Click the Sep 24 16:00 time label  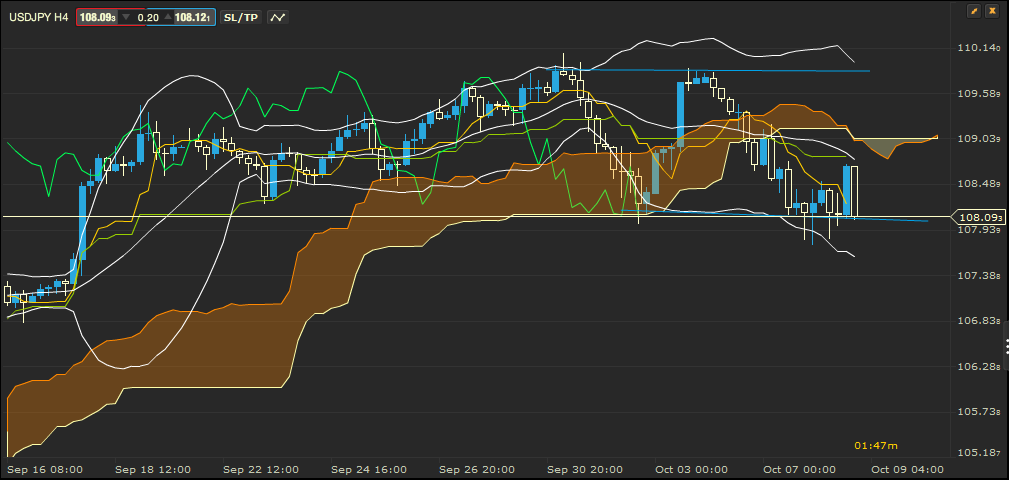(x=369, y=469)
